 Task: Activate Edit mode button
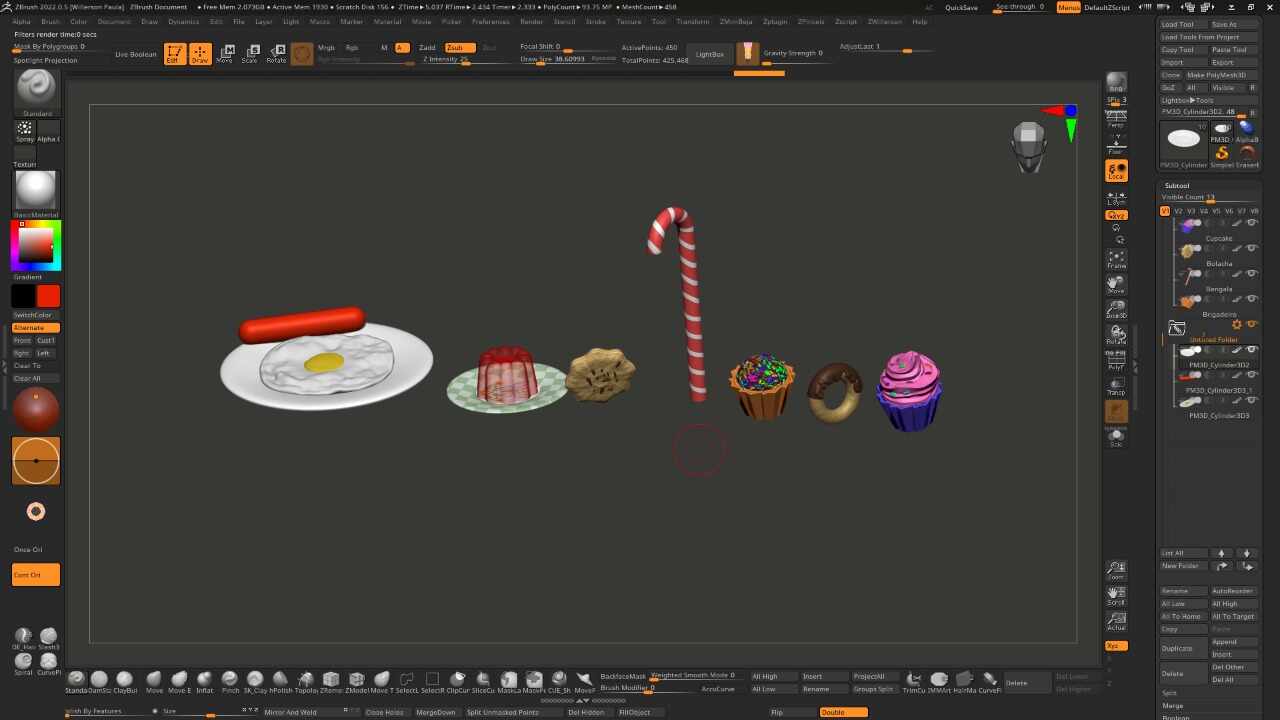pos(174,54)
